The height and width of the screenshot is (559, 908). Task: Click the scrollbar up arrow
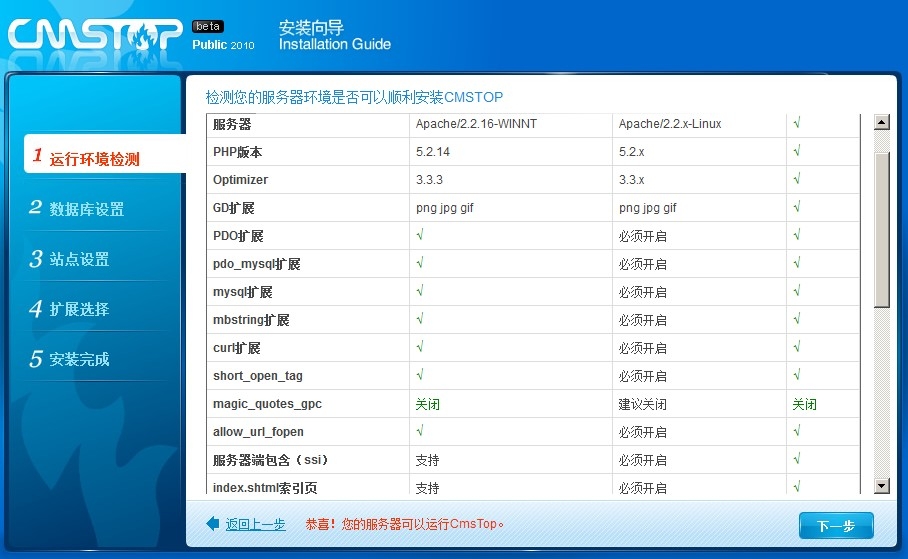(881, 122)
